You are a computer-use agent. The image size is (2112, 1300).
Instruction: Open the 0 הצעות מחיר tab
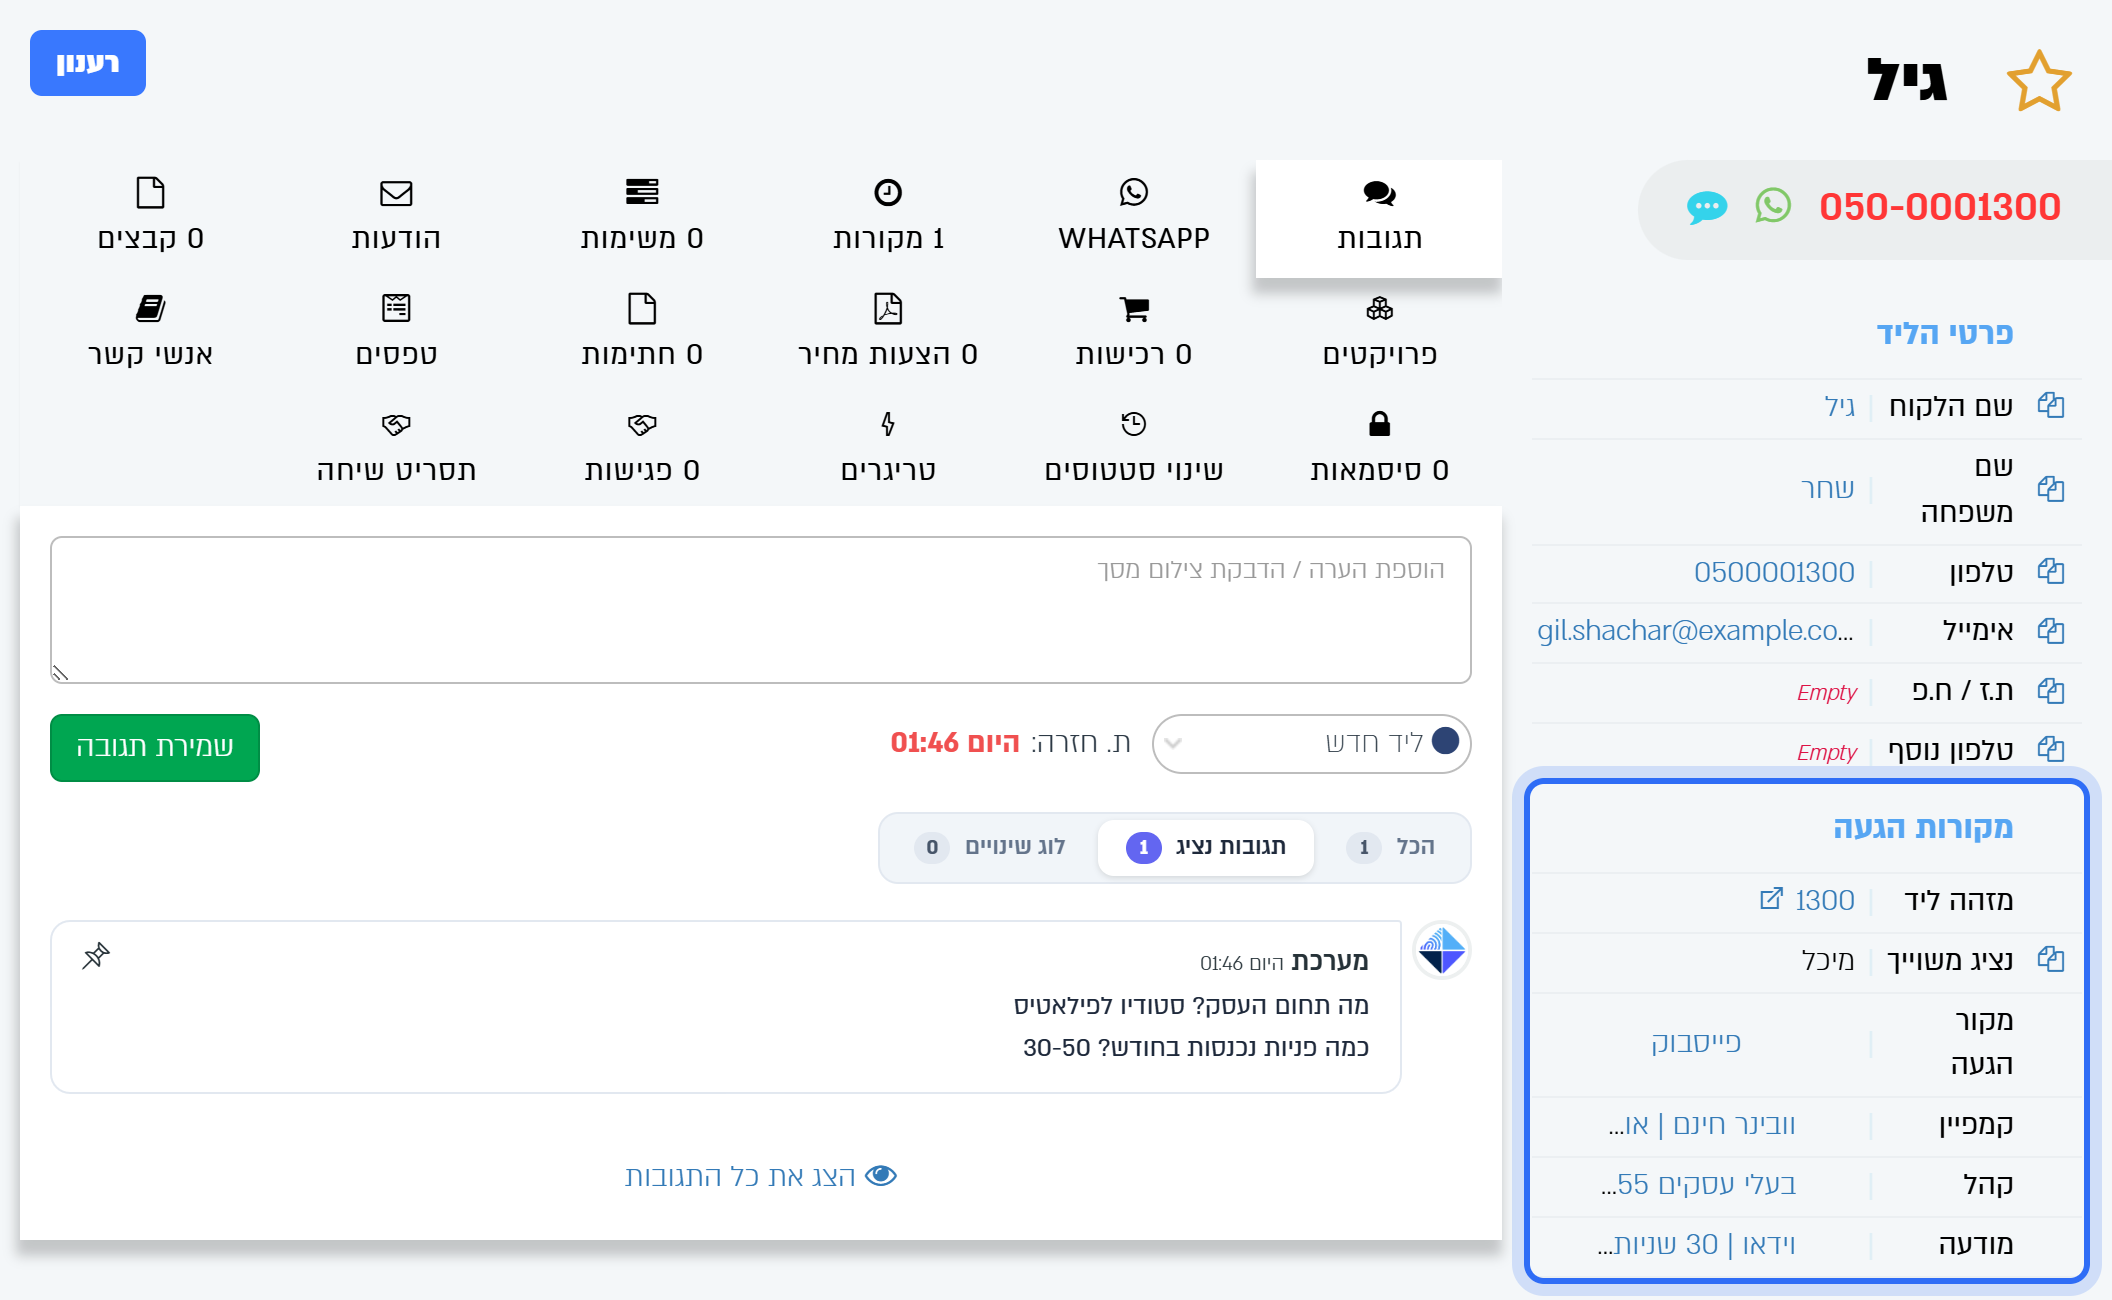888,334
